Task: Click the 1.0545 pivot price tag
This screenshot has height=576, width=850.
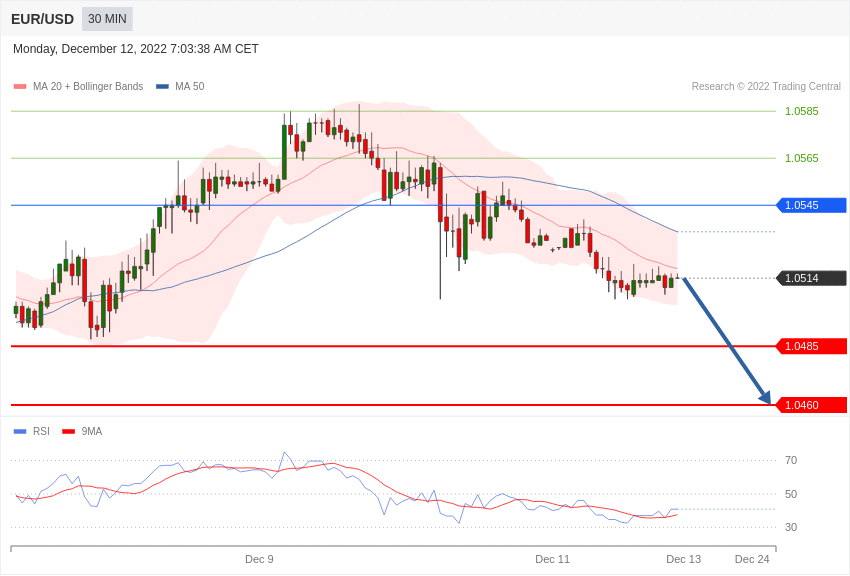Action: (812, 205)
